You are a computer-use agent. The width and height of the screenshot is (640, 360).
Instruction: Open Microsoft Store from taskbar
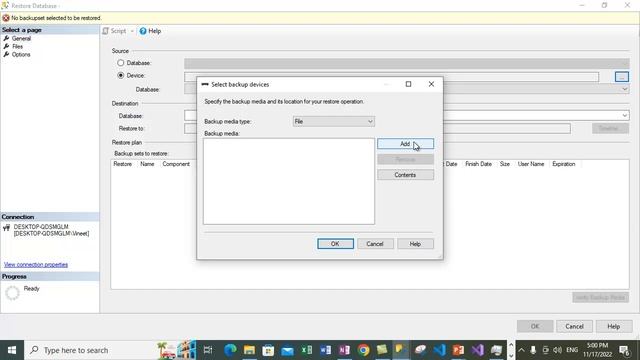[268, 350]
